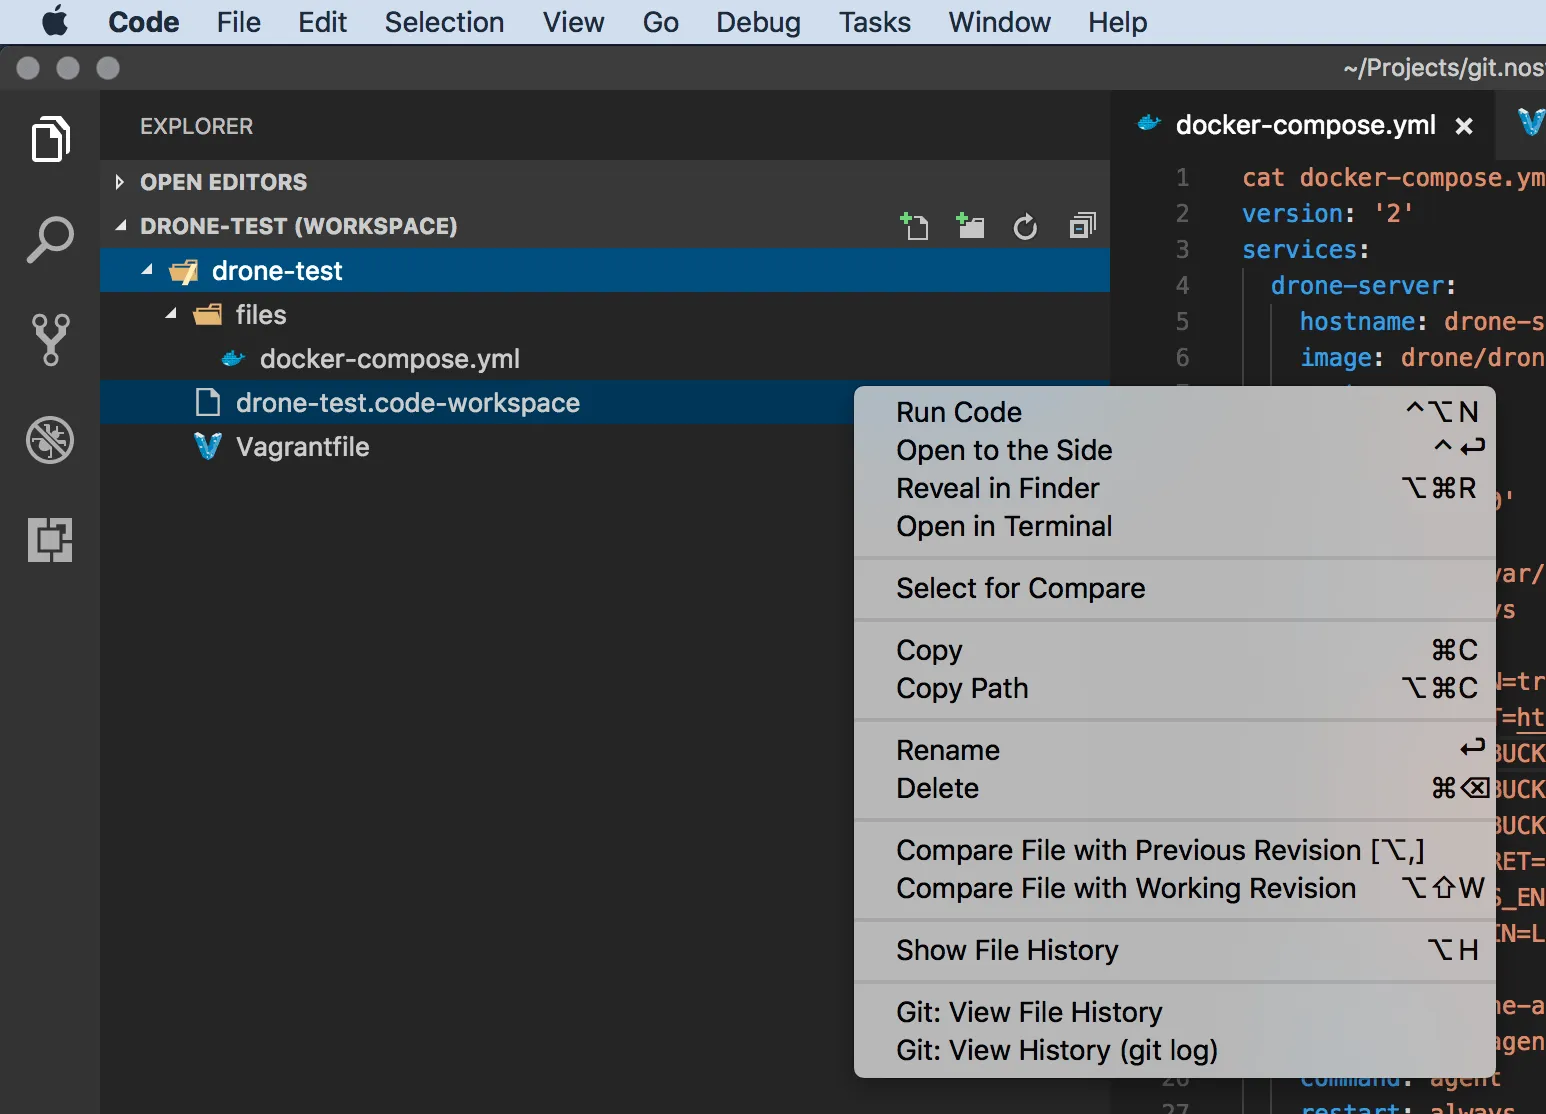Open the Selection menu in menu bar

[444, 22]
